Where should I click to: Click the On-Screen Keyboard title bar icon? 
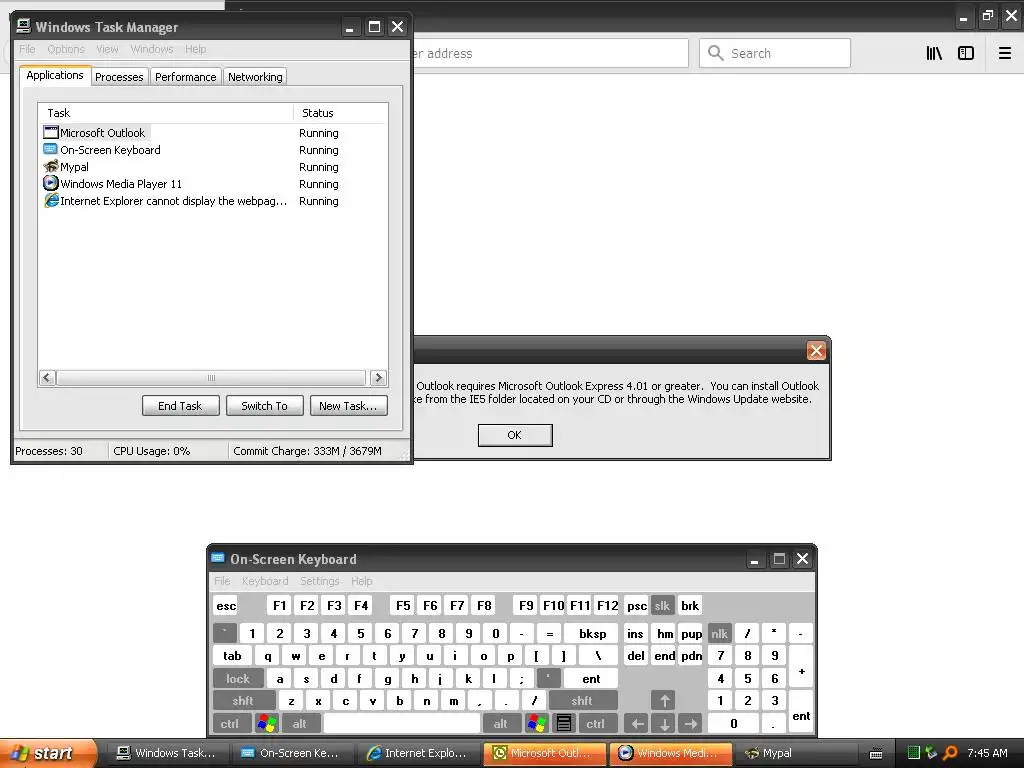pyautogui.click(x=218, y=558)
